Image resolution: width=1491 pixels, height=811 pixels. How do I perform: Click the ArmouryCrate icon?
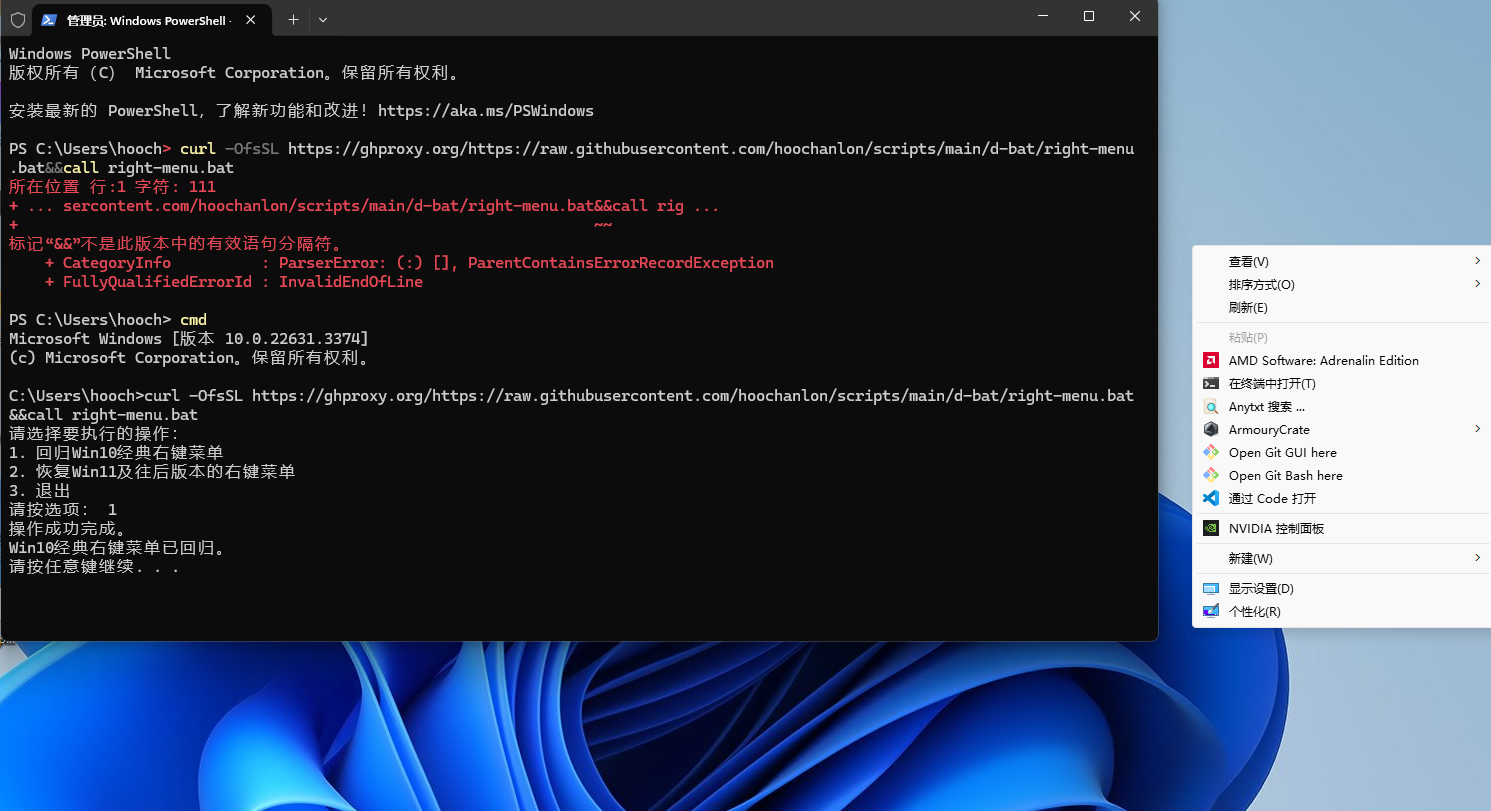coord(1211,429)
